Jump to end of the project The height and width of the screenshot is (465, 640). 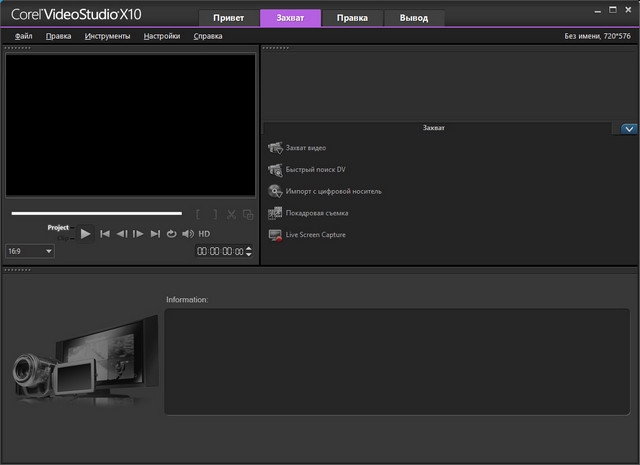[x=155, y=234]
